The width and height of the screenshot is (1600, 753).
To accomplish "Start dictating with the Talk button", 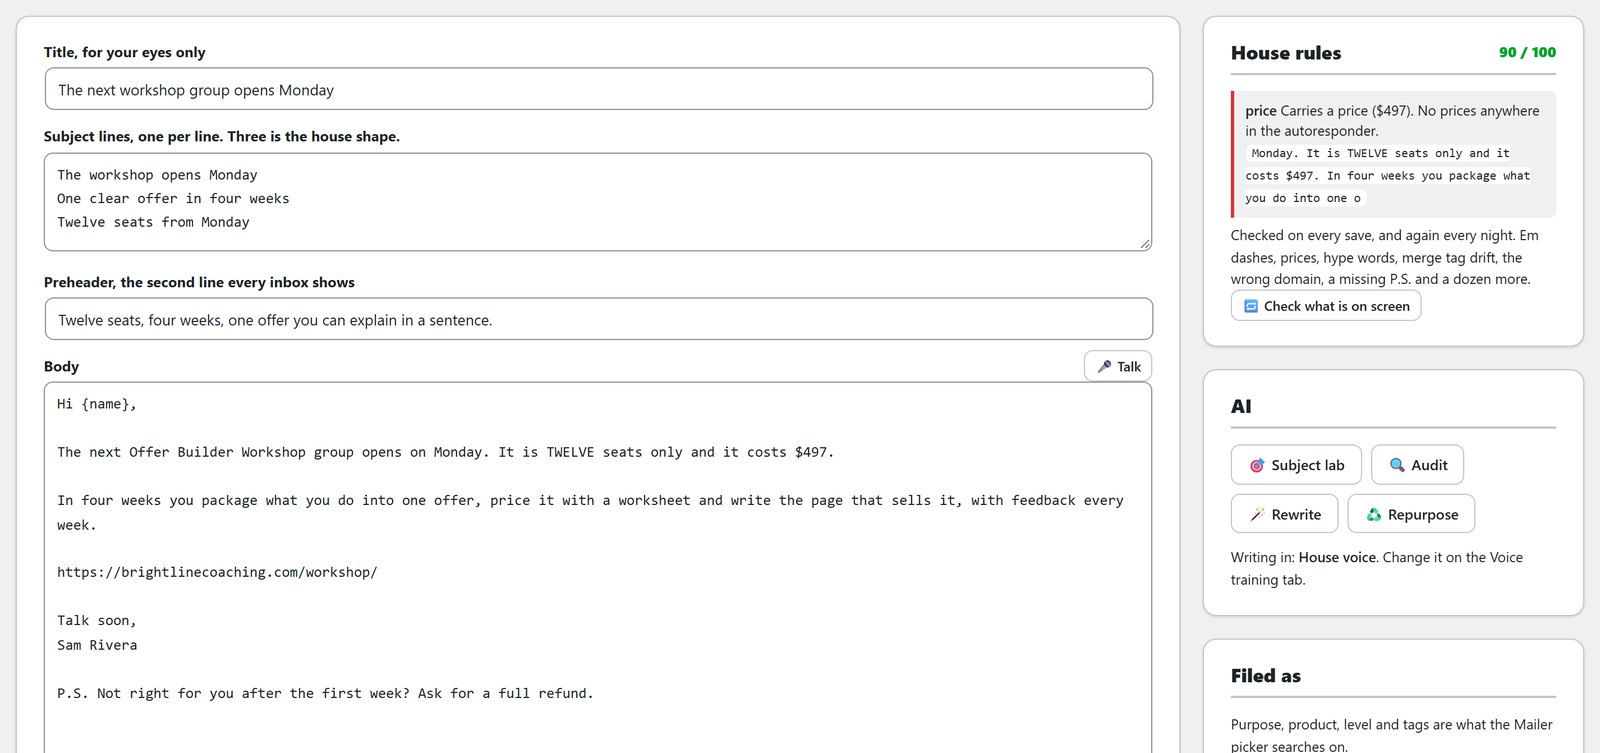I will [x=1118, y=366].
